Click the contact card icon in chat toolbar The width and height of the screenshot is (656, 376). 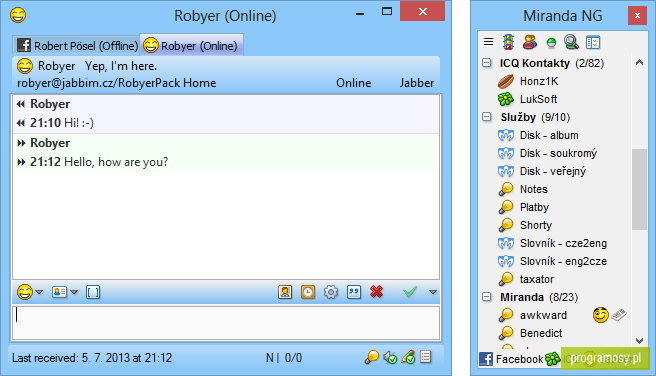click(59, 292)
